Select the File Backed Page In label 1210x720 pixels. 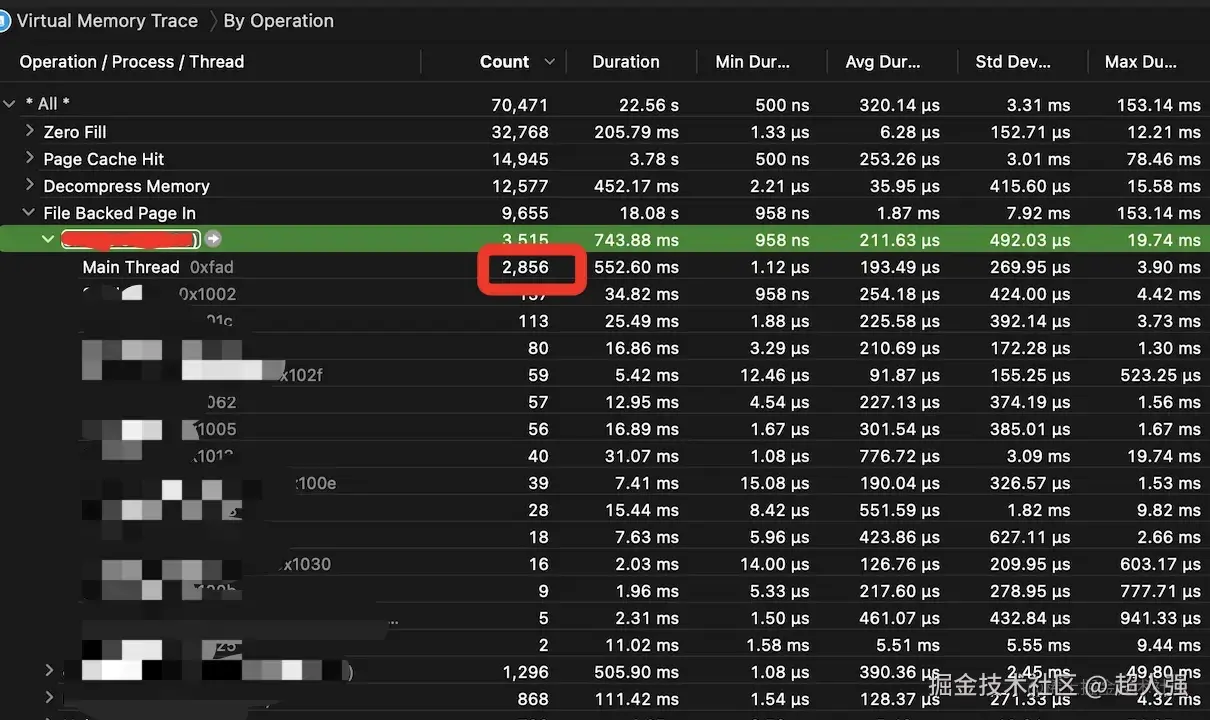(x=119, y=213)
